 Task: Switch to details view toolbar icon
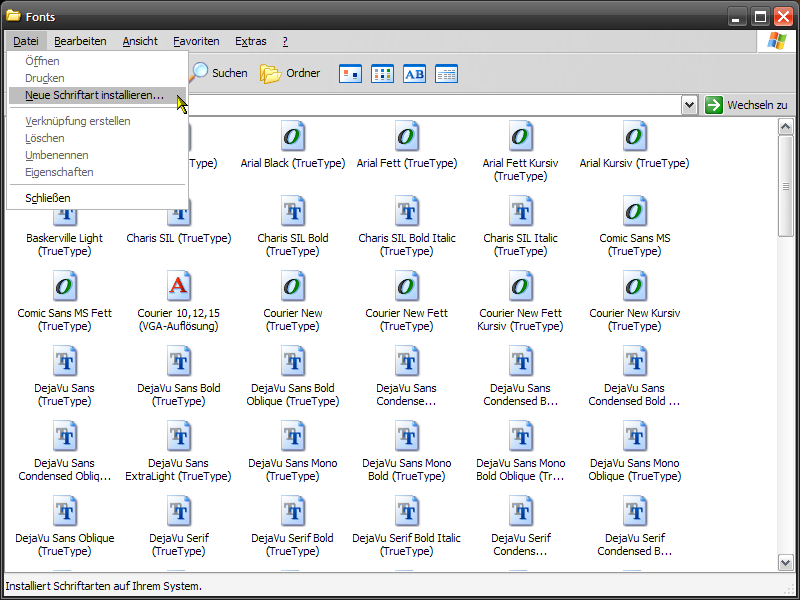pos(446,74)
